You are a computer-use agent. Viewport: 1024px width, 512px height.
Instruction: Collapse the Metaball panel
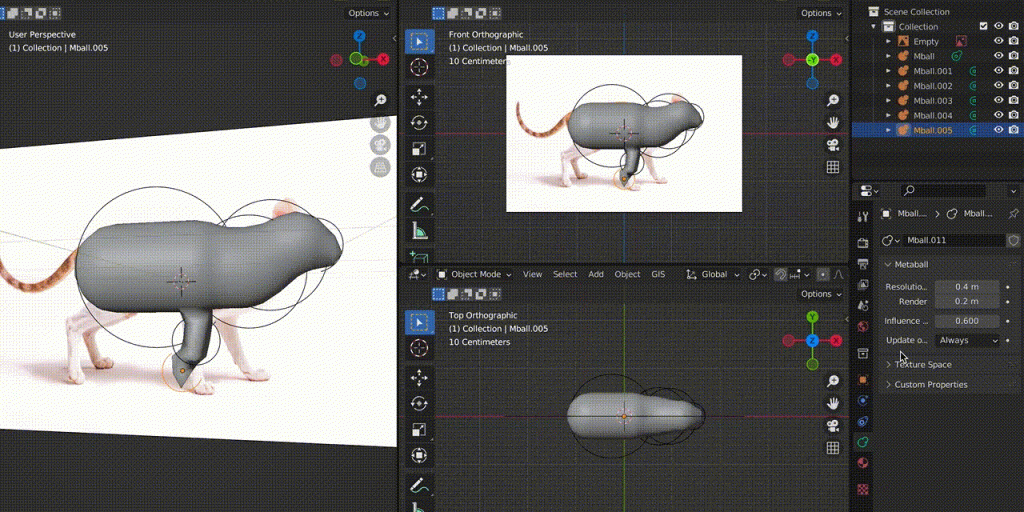point(911,264)
